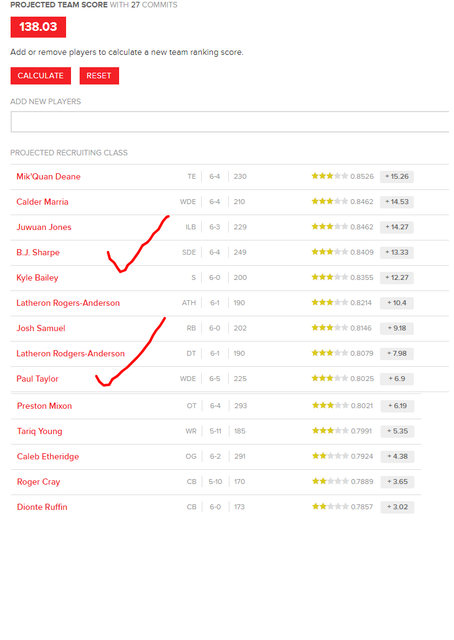Click the +9.18 score badge
Image resolution: width=454 pixels, height=640 pixels.
(x=396, y=329)
